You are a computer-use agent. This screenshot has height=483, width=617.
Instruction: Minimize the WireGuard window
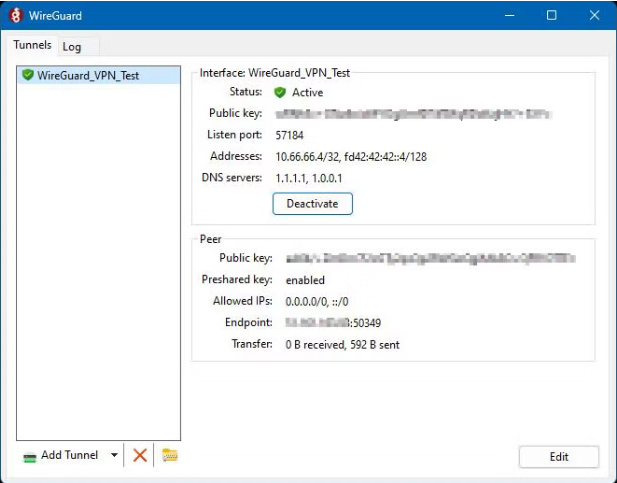510,15
